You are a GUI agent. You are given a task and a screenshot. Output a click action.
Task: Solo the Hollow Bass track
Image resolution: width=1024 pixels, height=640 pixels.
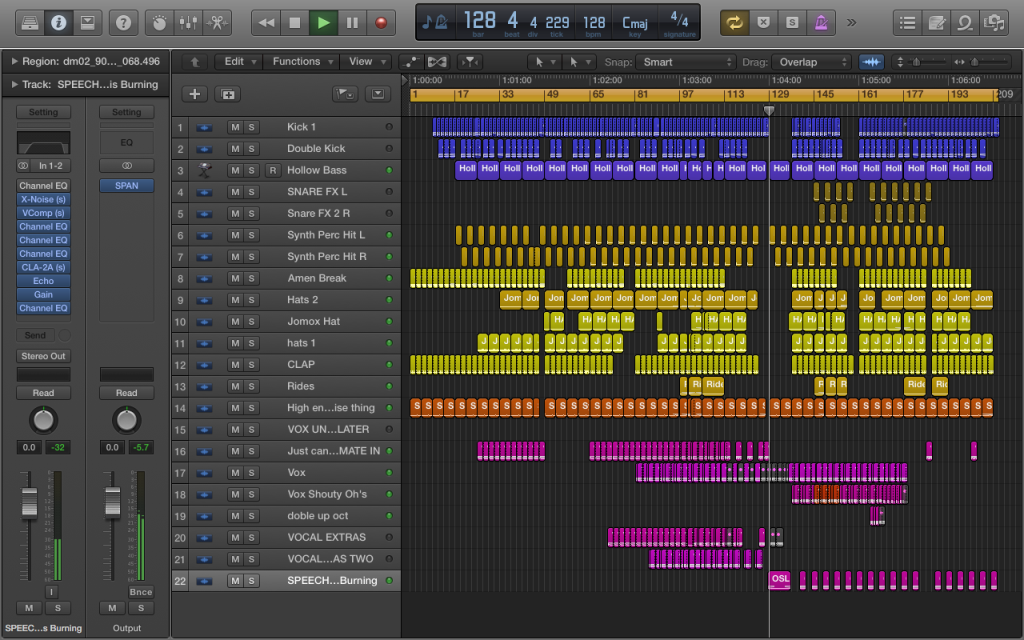[x=252, y=171]
